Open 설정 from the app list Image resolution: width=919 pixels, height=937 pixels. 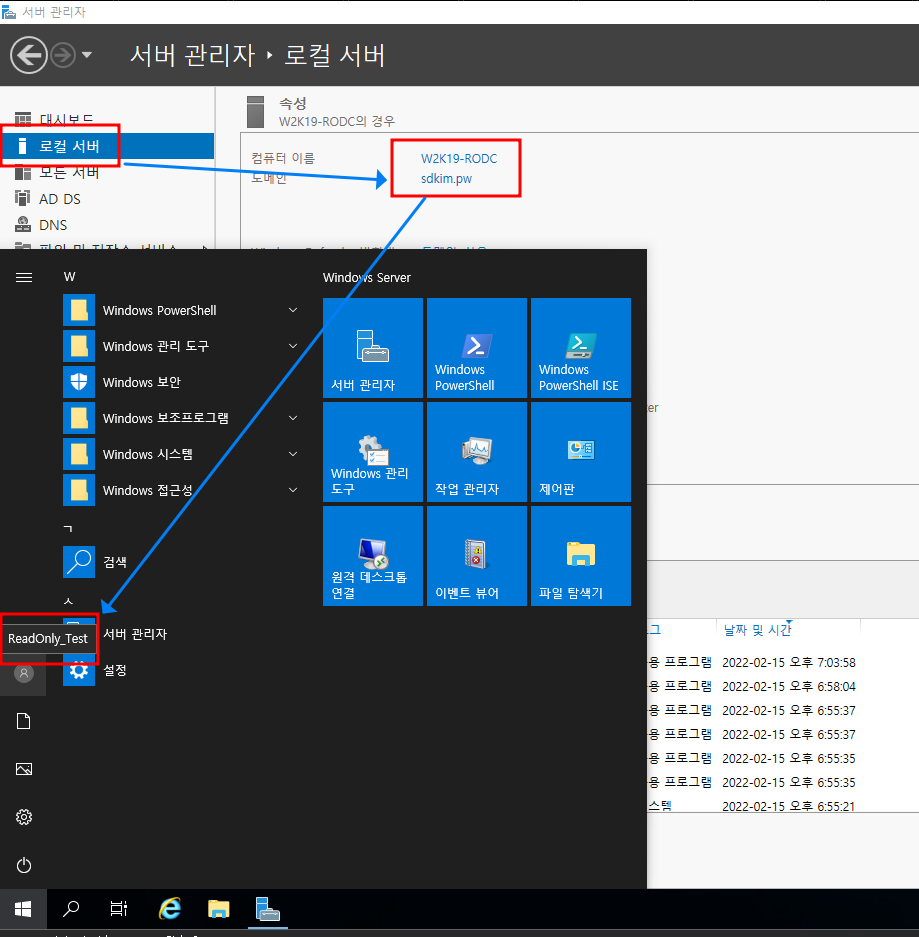pos(182,670)
